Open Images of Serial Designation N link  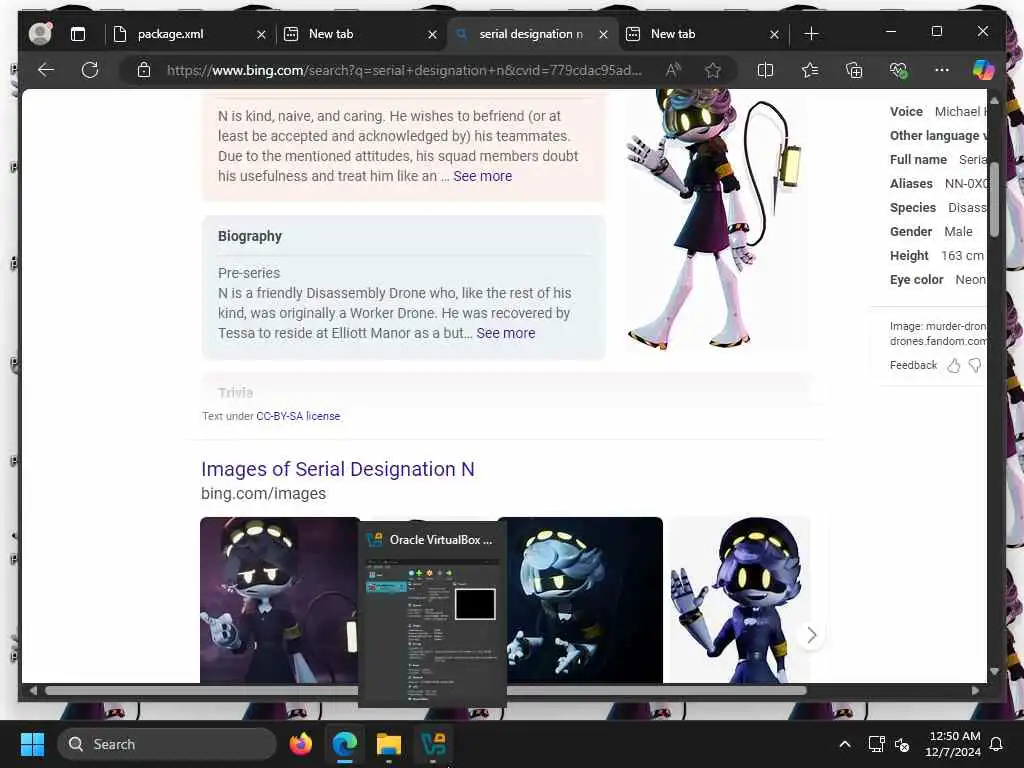[x=338, y=469]
